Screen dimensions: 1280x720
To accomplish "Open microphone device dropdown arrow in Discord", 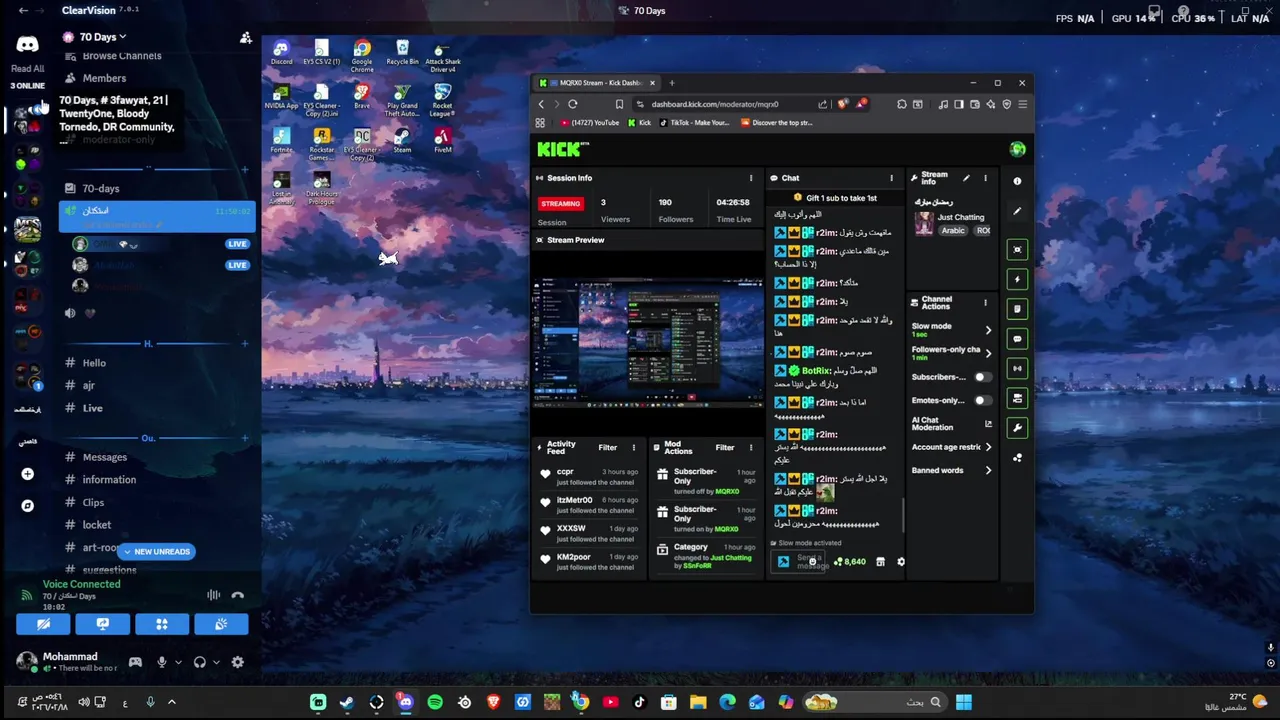I will pyautogui.click(x=178, y=662).
